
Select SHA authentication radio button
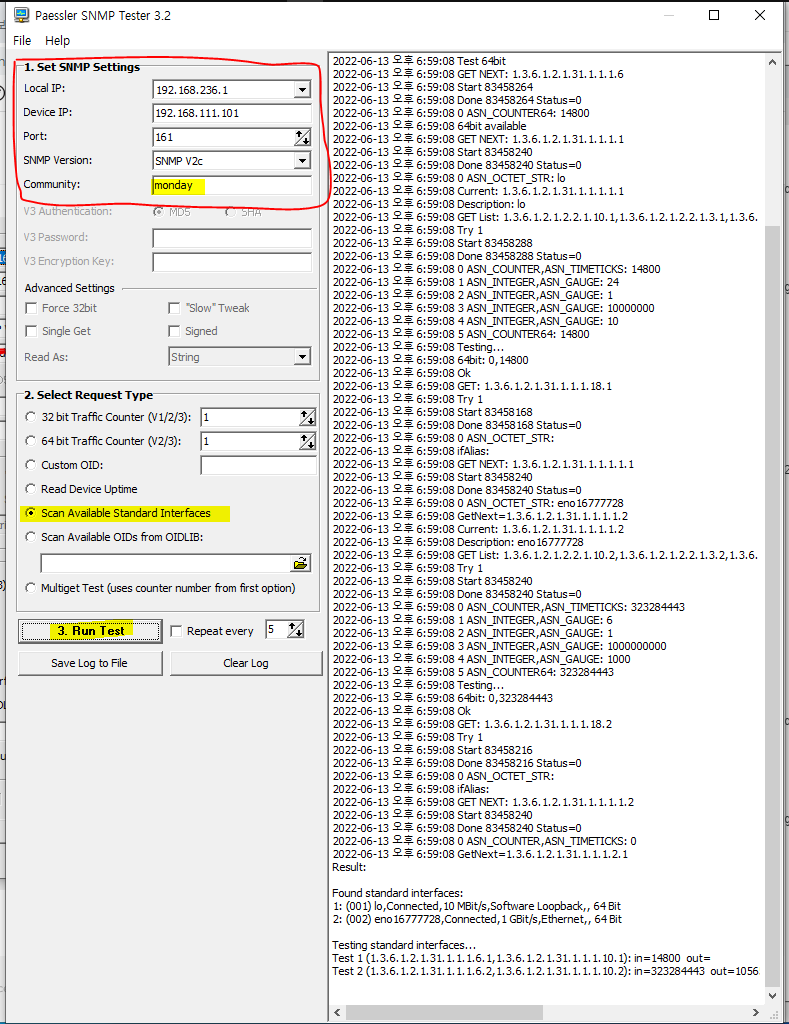[x=230, y=212]
